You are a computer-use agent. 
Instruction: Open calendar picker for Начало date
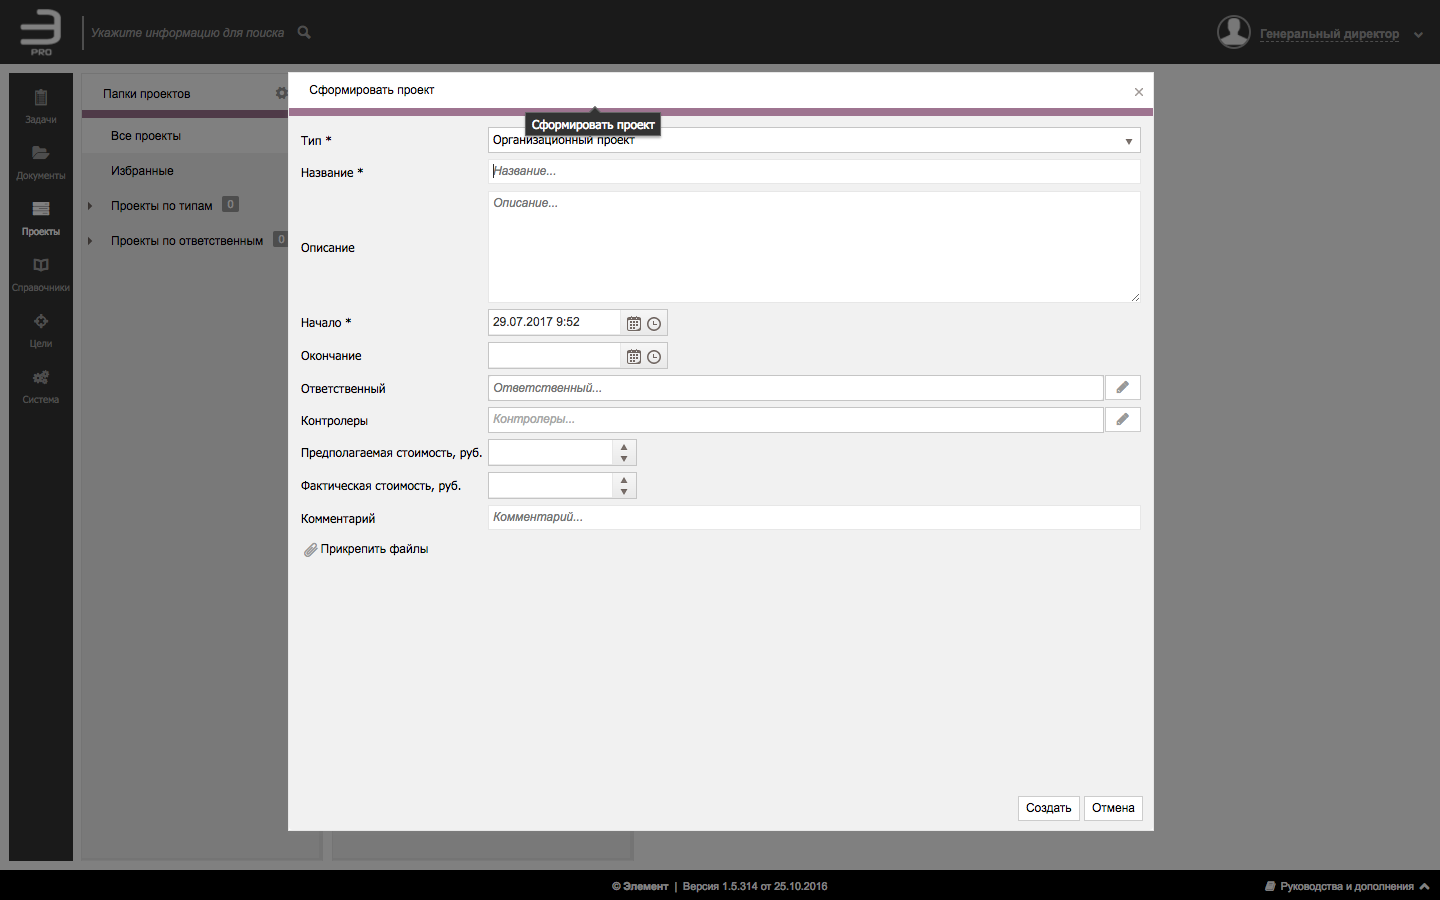pos(633,324)
